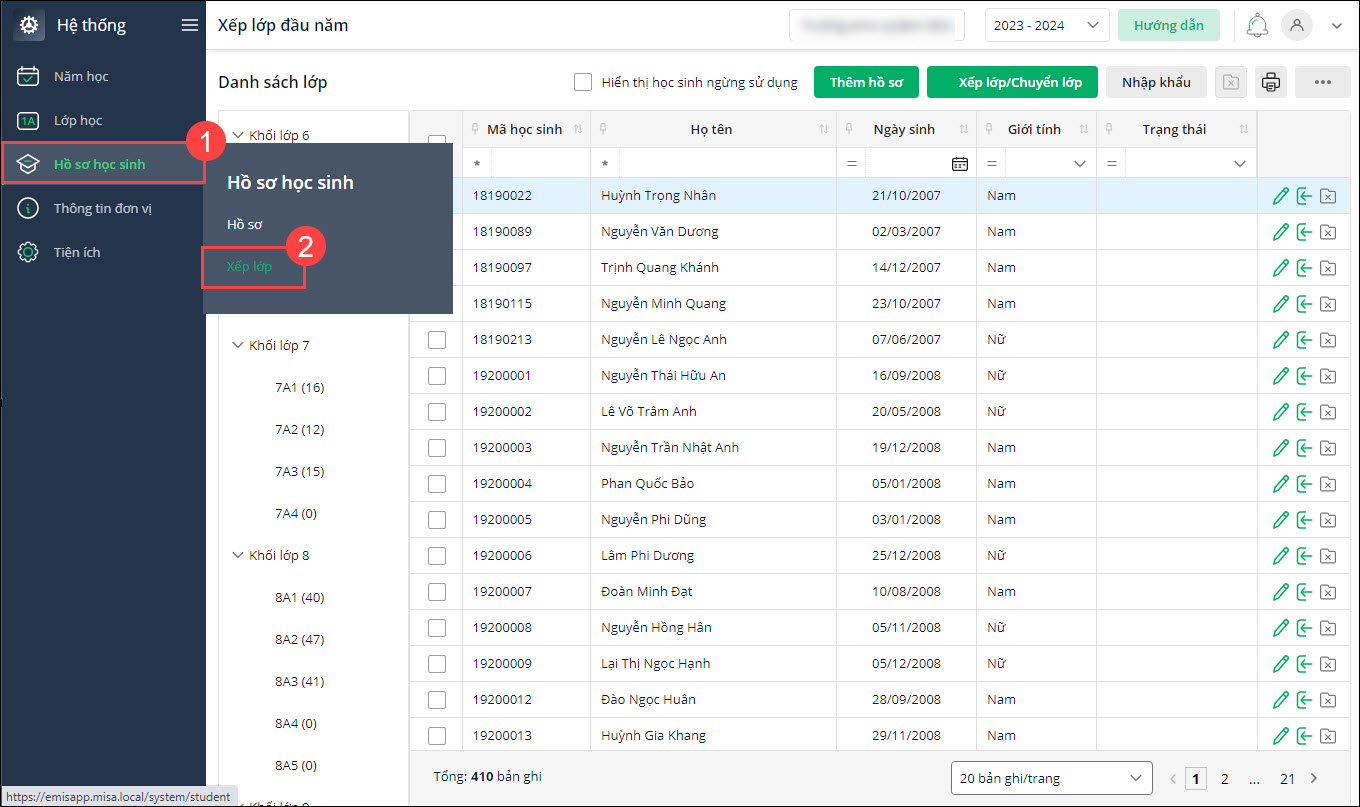The height and width of the screenshot is (807, 1360).
Task: Check the row for Nguyễn Lê Ngọc Anh
Action: pyautogui.click(x=437, y=340)
